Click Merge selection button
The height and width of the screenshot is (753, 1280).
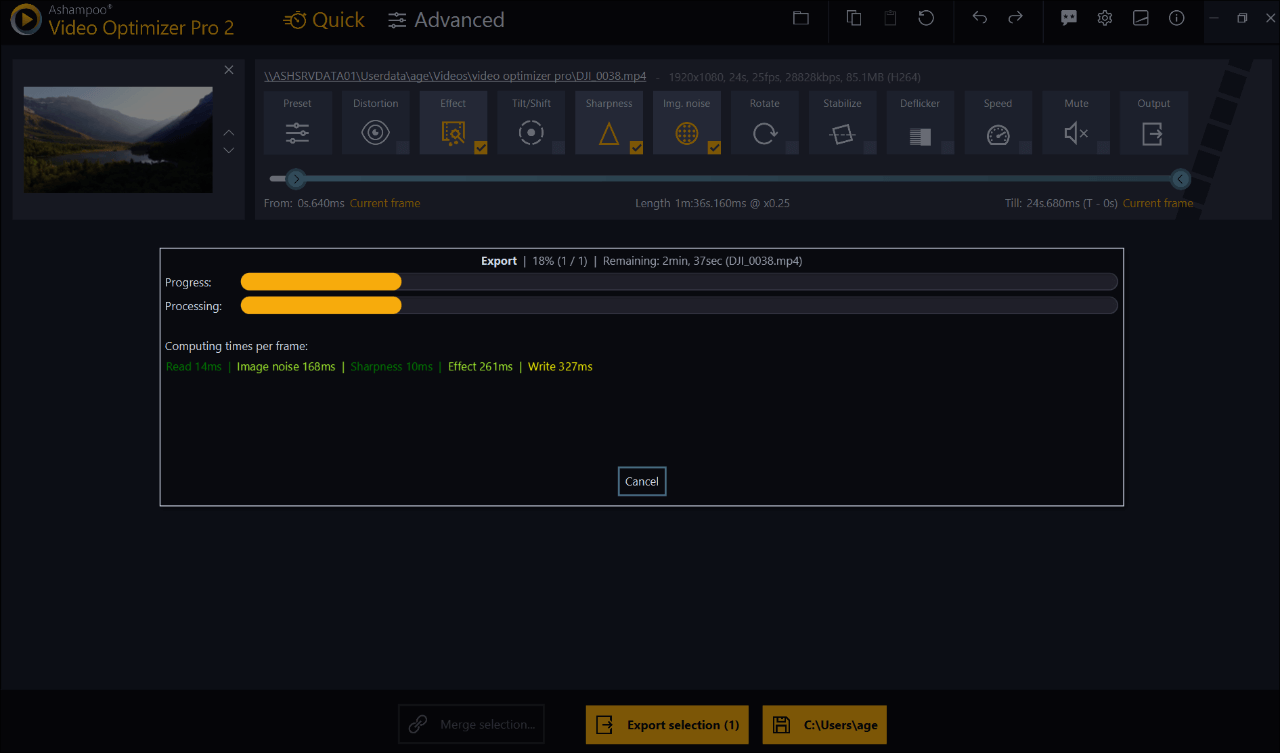point(471,724)
